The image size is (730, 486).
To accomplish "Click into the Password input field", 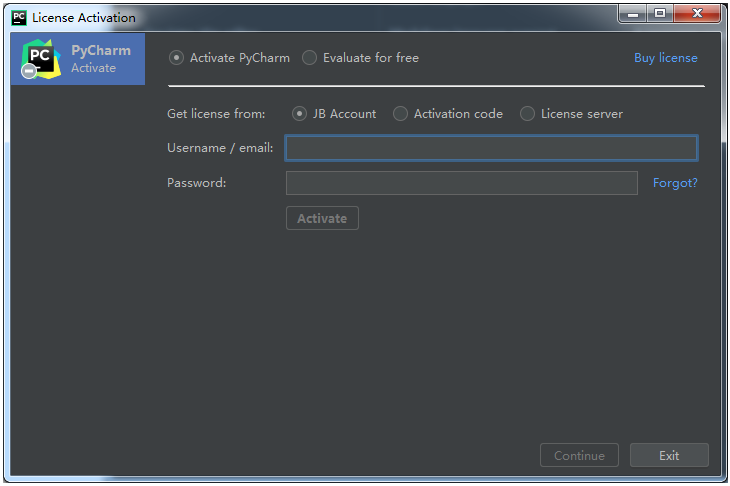I will pyautogui.click(x=461, y=183).
